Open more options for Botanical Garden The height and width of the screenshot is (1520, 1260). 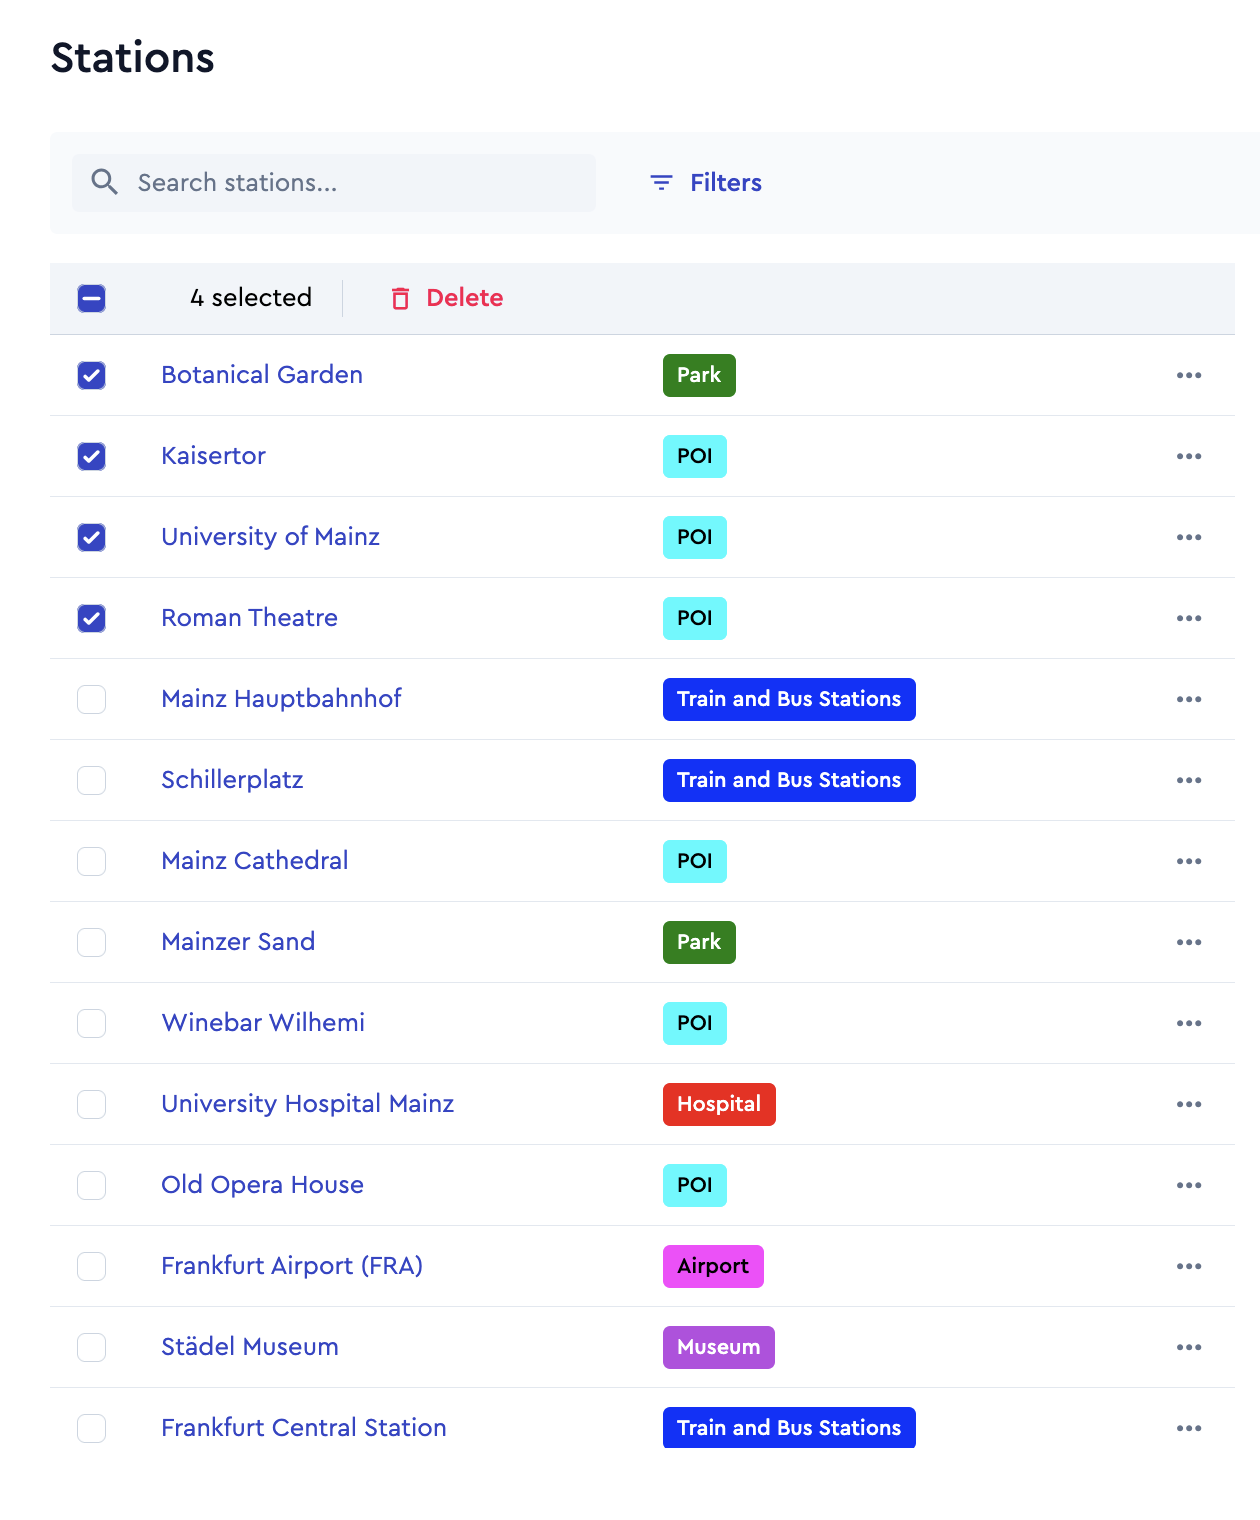point(1189,375)
